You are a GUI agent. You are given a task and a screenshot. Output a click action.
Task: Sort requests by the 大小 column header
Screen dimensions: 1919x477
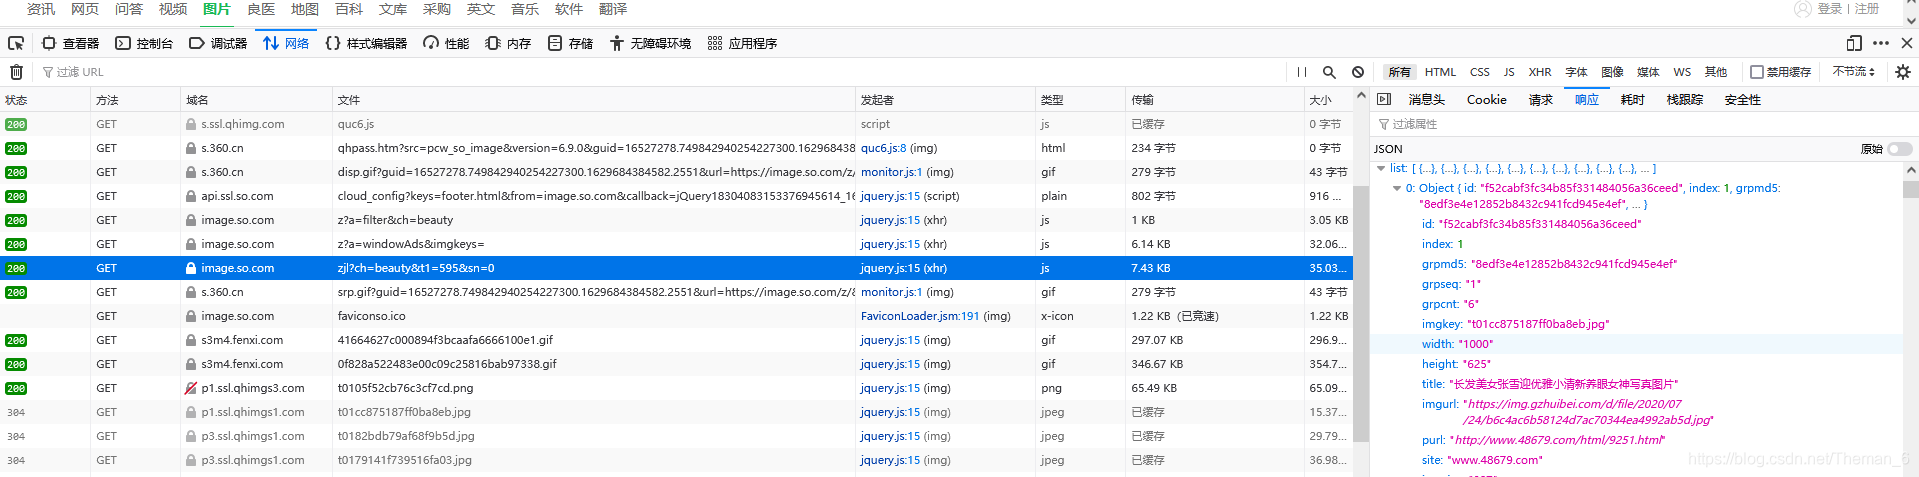[x=1328, y=100]
